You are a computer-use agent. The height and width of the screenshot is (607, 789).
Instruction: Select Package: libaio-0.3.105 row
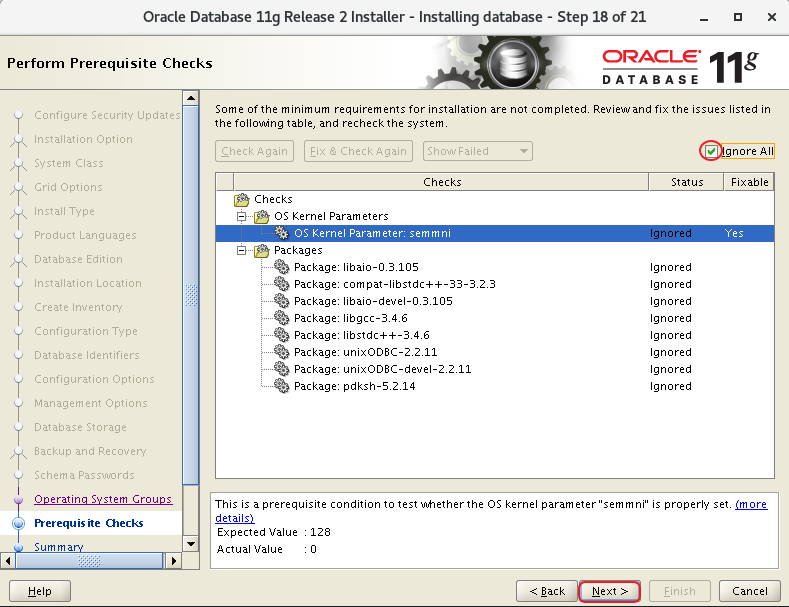(495, 267)
